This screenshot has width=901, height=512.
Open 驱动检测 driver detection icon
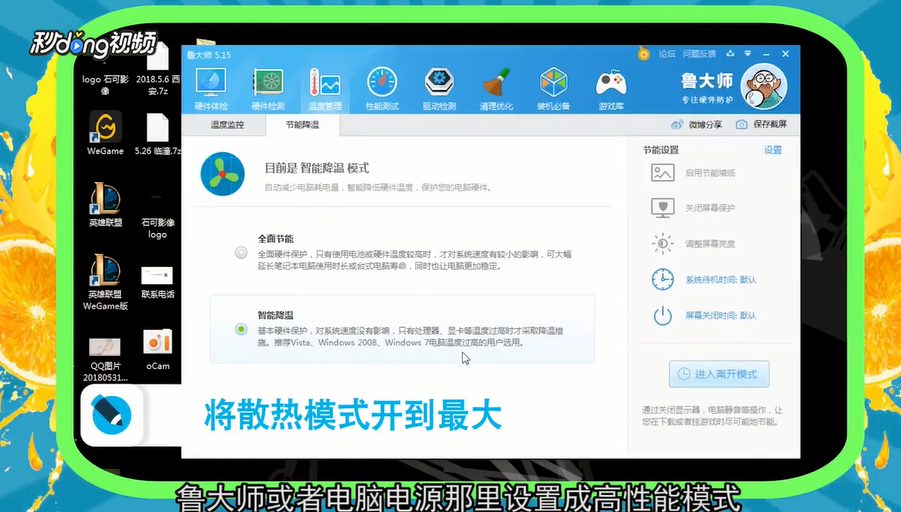coord(439,88)
